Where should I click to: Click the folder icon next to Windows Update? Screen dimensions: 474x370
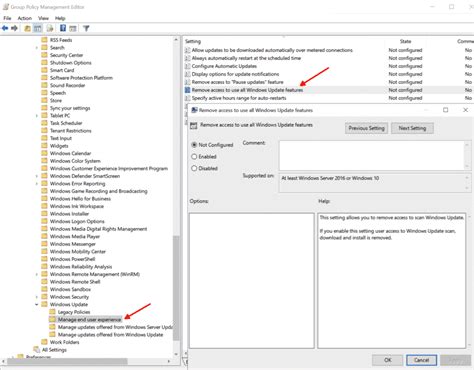coord(44,304)
